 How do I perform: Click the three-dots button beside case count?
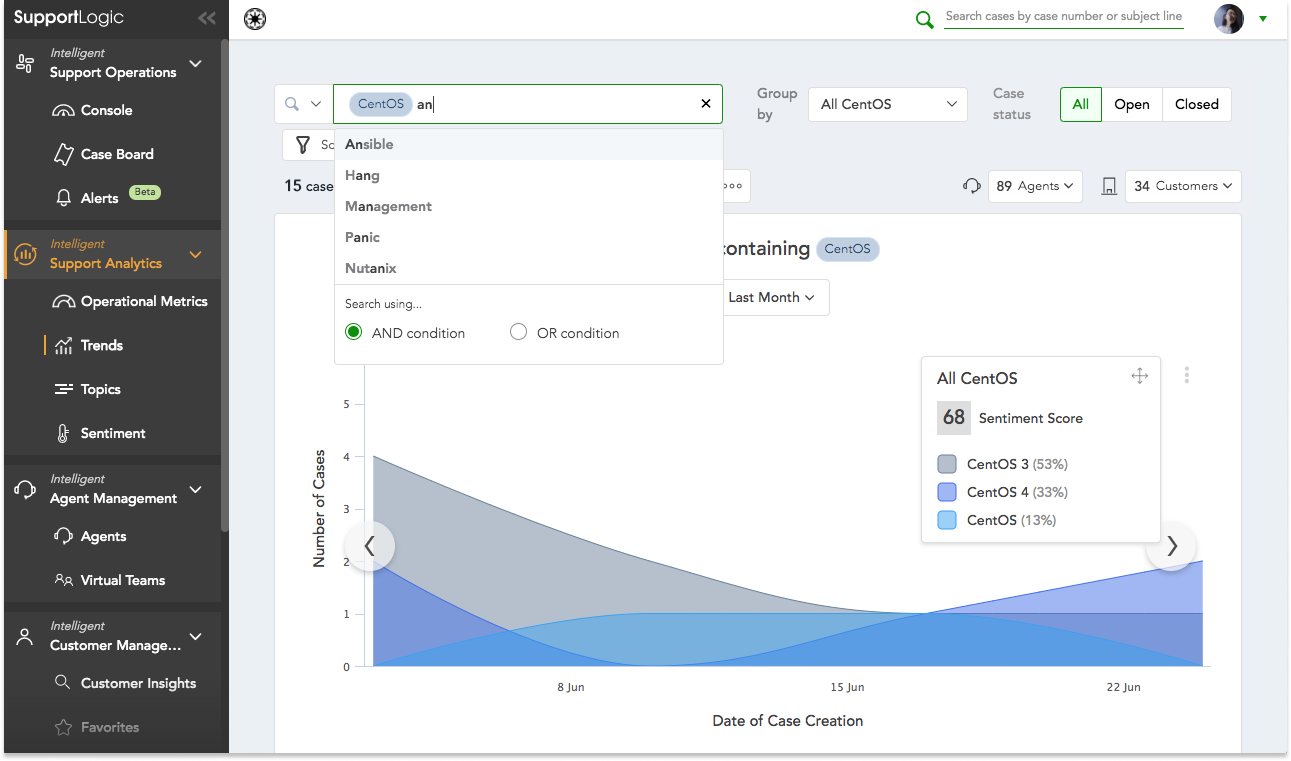pos(734,186)
